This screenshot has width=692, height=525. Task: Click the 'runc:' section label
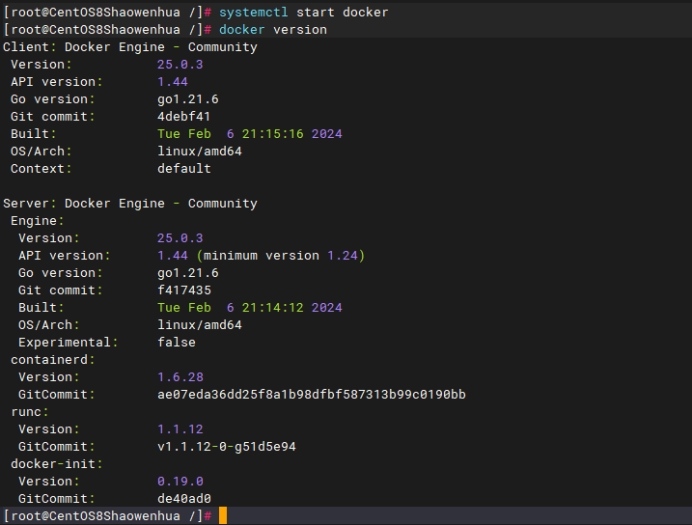click(x=30, y=412)
